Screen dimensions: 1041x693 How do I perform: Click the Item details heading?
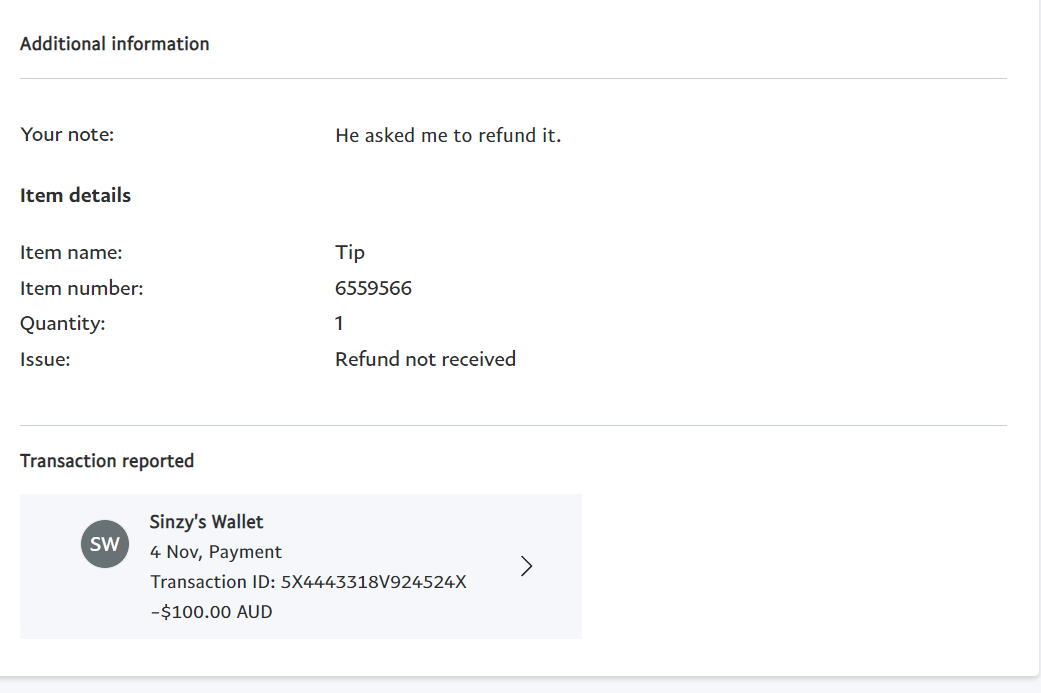click(75, 195)
